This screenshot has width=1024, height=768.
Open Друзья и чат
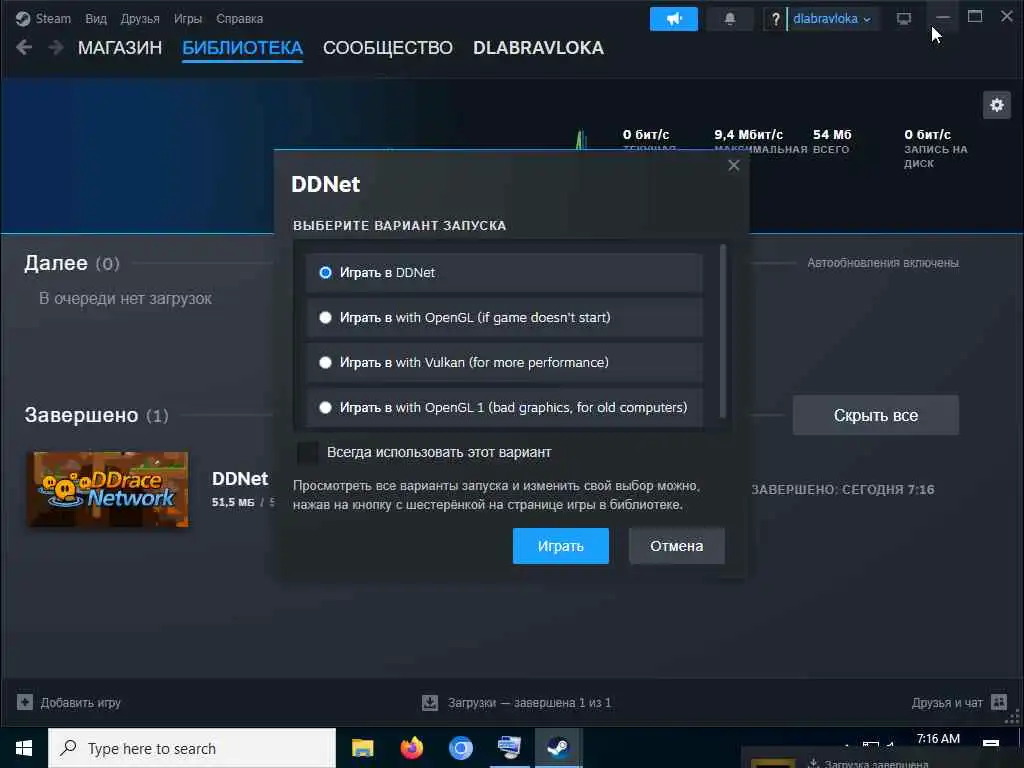[x=947, y=703]
